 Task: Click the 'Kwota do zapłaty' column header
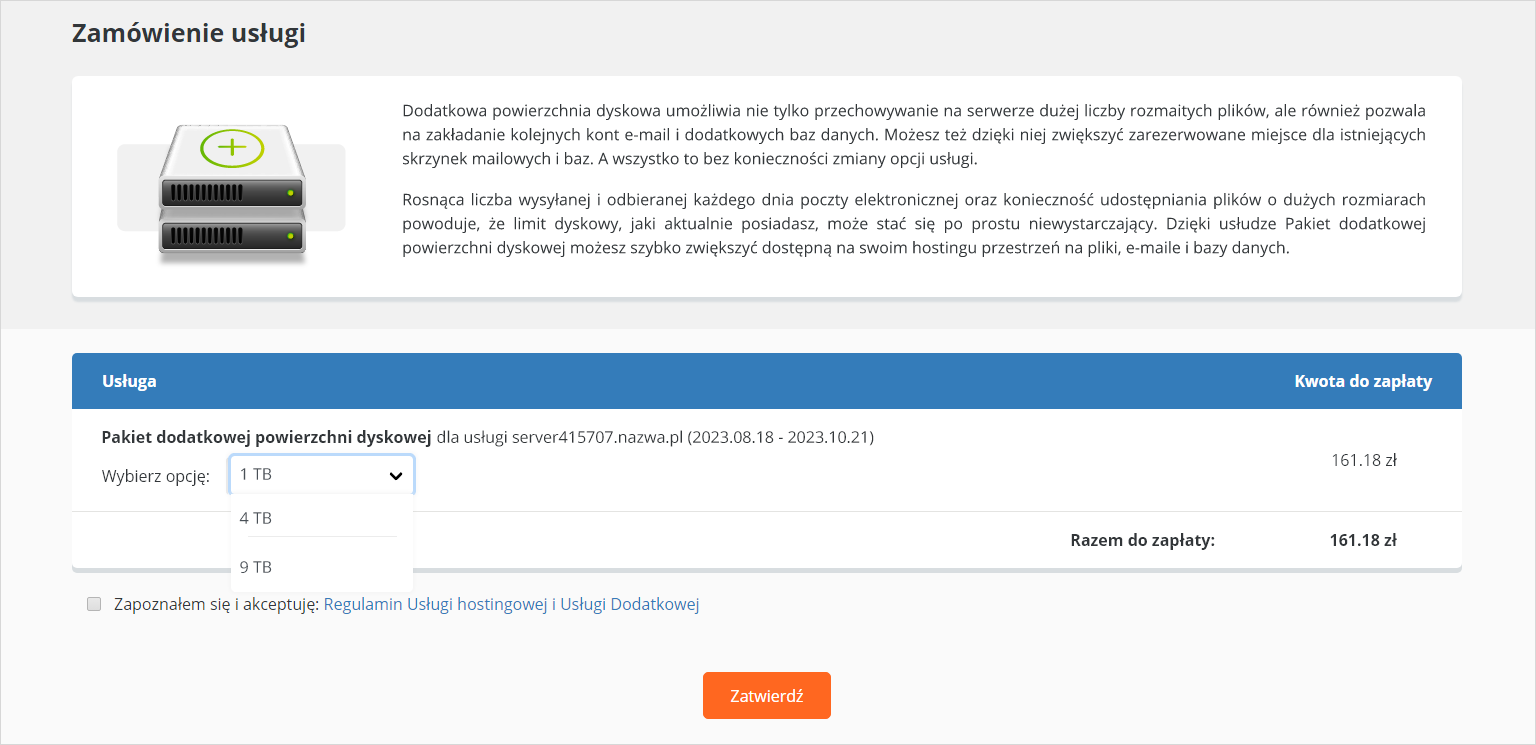[1363, 381]
